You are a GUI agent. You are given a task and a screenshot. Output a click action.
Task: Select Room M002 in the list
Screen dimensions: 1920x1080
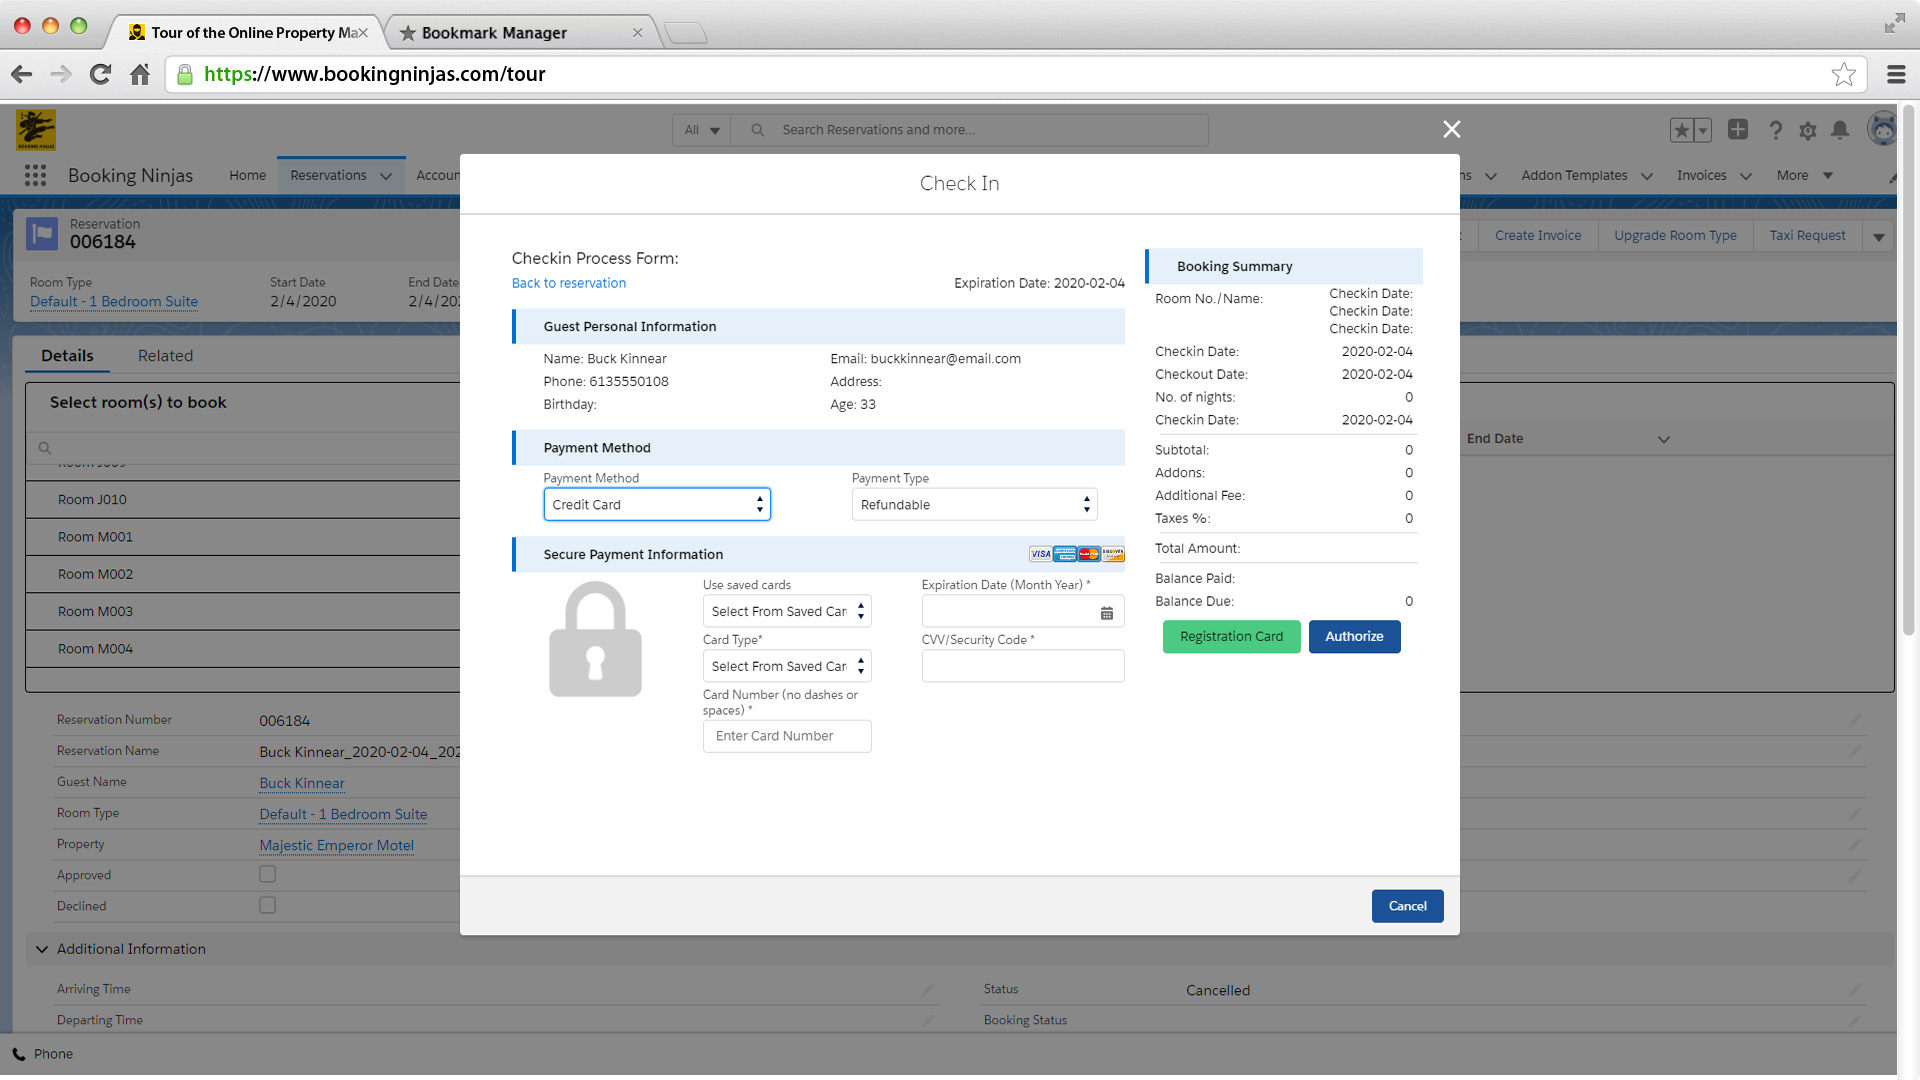(243, 574)
